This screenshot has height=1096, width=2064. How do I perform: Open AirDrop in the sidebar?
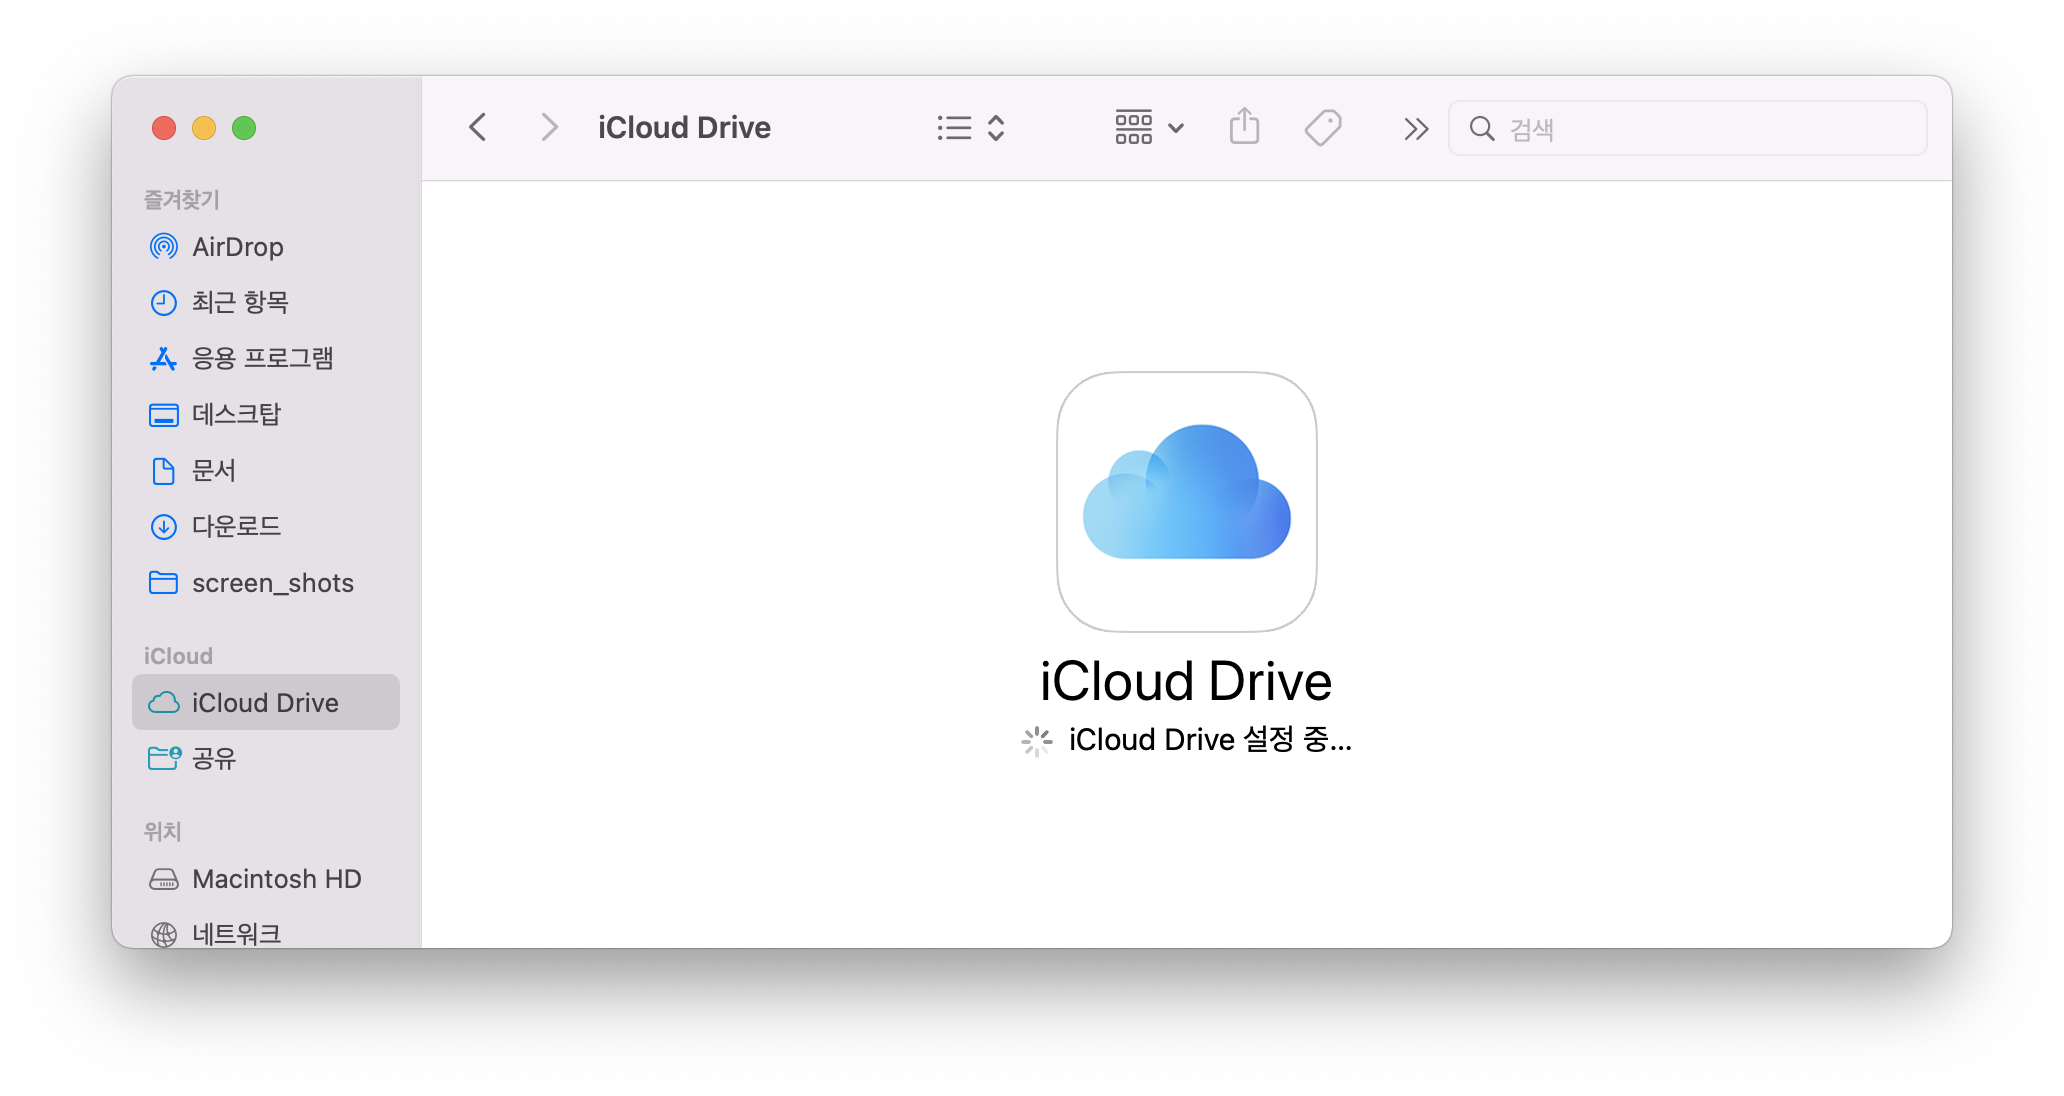[237, 247]
